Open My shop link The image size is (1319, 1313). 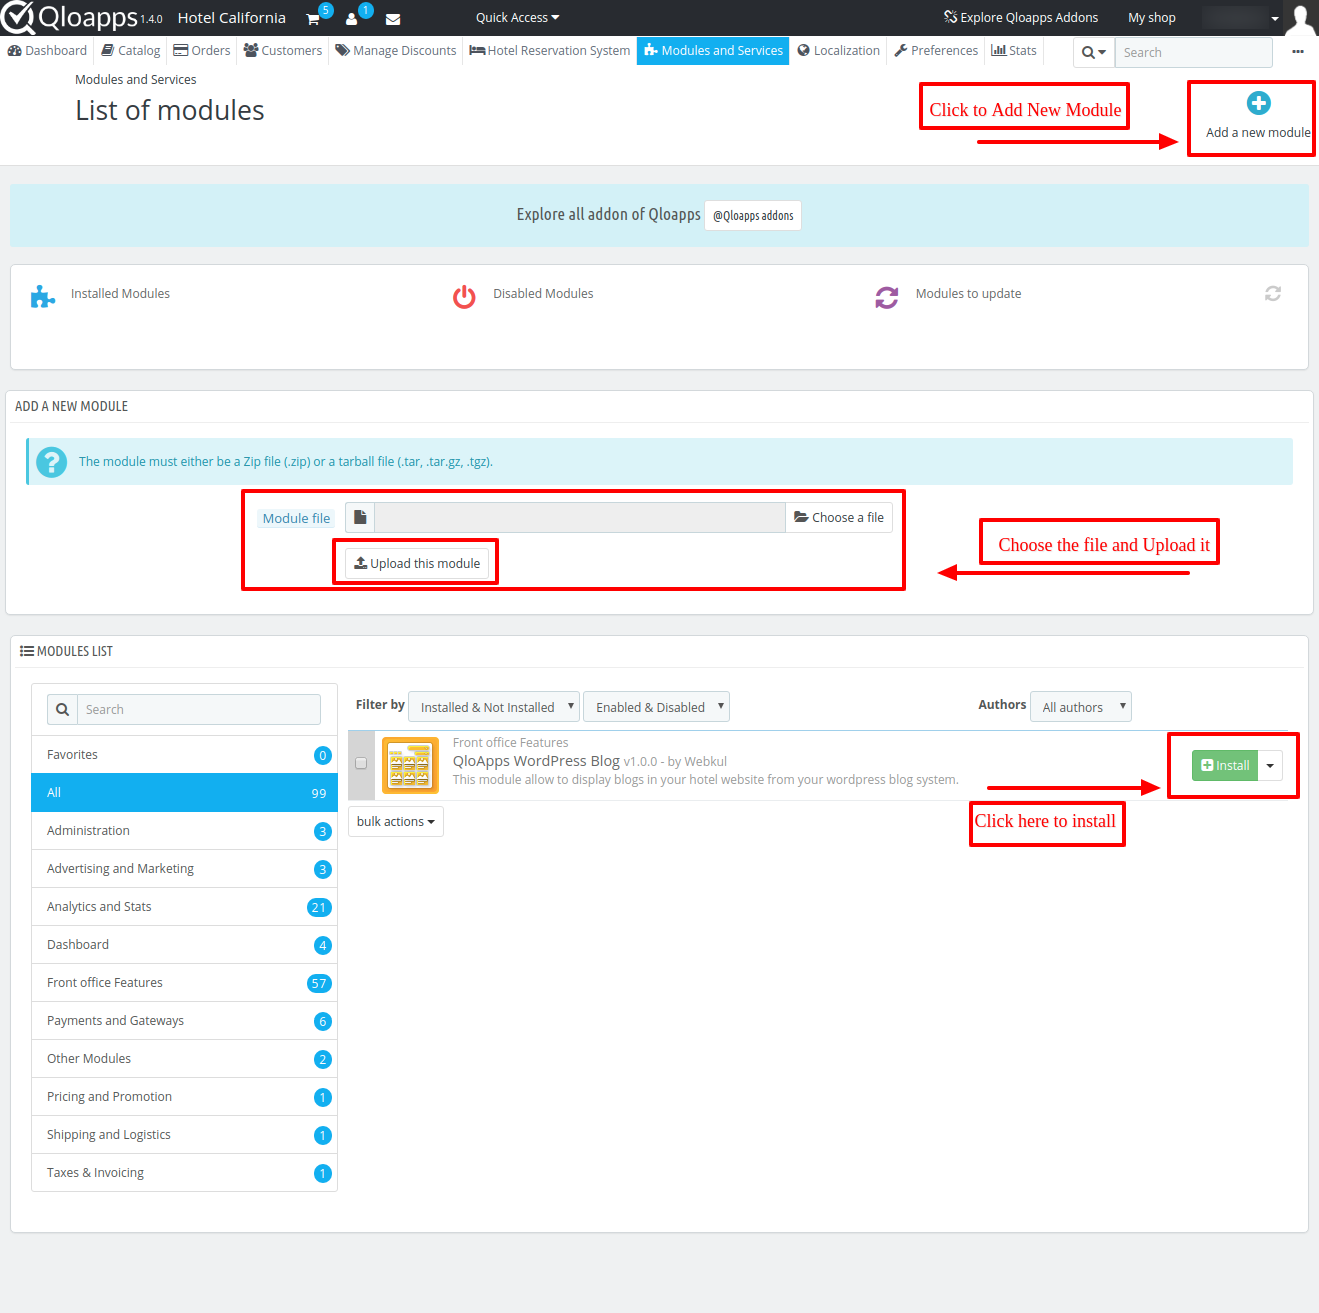(x=1152, y=18)
